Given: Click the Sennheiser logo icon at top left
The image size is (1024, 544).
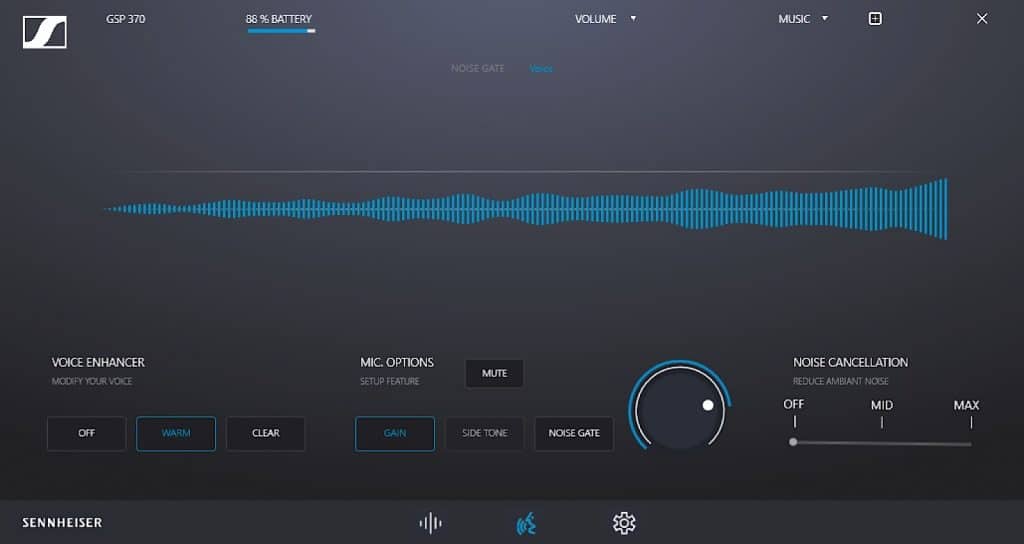Looking at the screenshot, I should [44, 32].
